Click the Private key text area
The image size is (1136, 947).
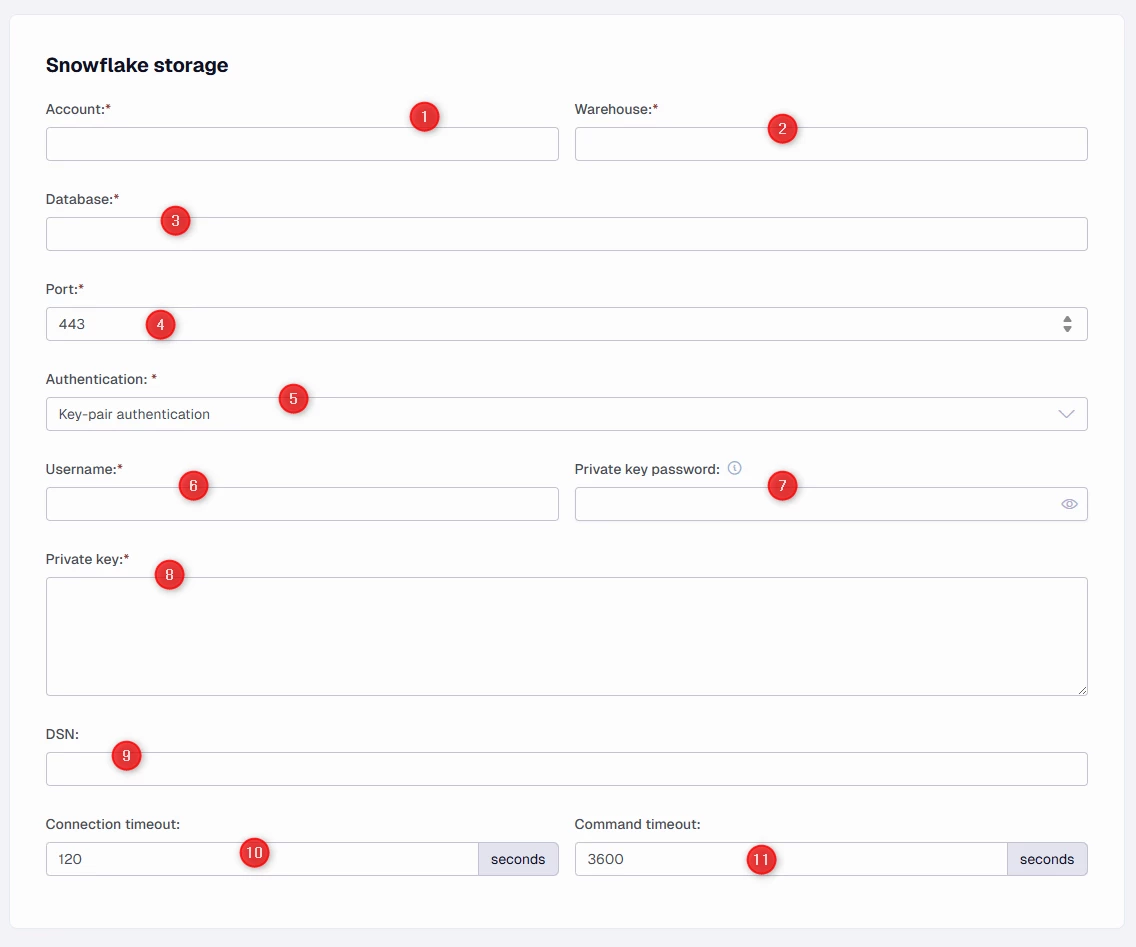[x=567, y=636]
